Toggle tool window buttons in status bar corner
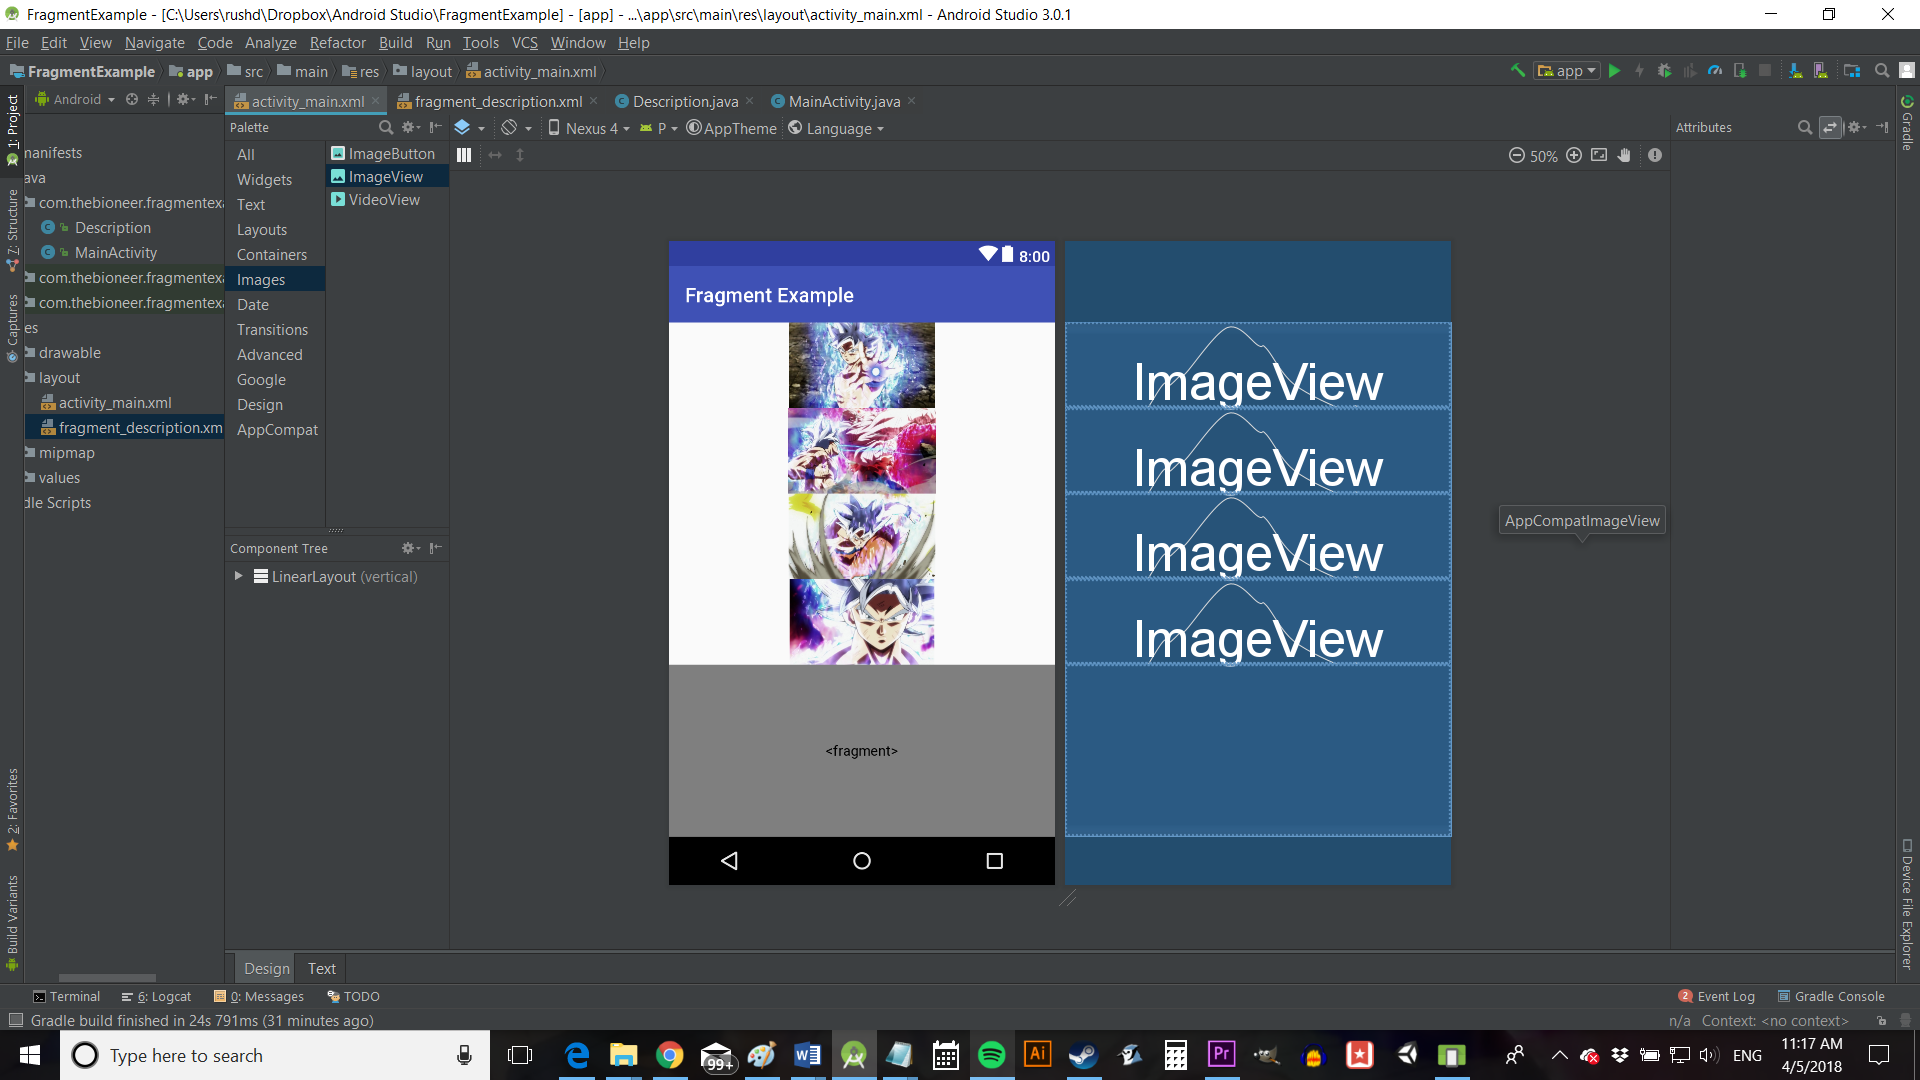The image size is (1920, 1080). [x=15, y=1020]
